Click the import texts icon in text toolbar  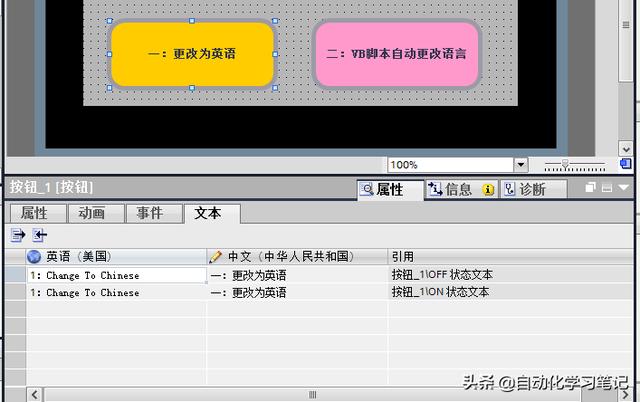(x=40, y=235)
